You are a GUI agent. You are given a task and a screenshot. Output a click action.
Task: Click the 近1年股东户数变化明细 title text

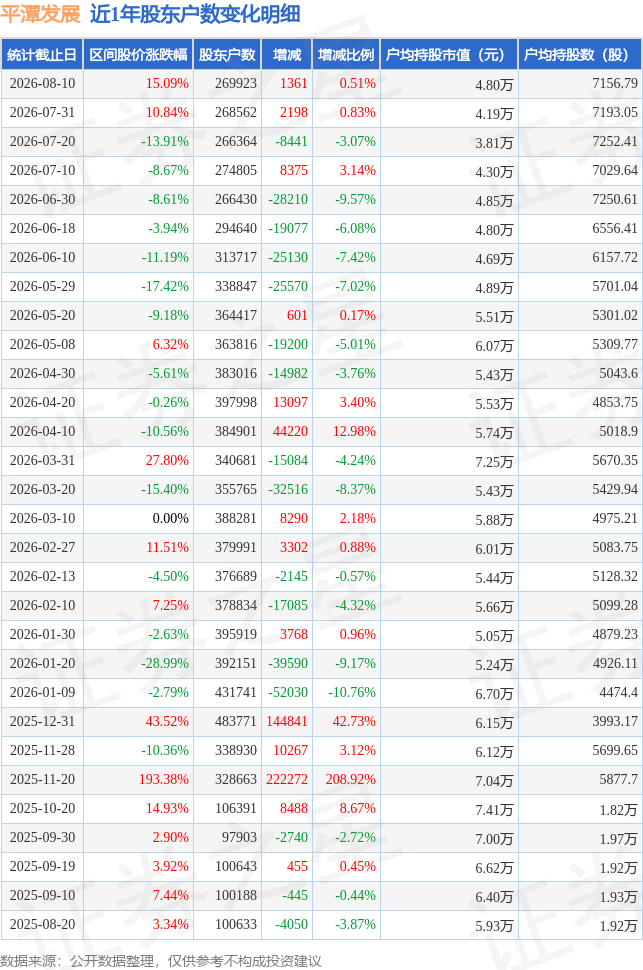coord(195,14)
